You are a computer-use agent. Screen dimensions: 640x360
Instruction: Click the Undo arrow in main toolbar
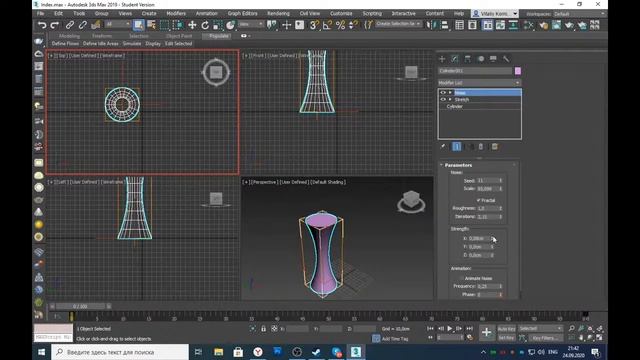pyautogui.click(x=42, y=25)
